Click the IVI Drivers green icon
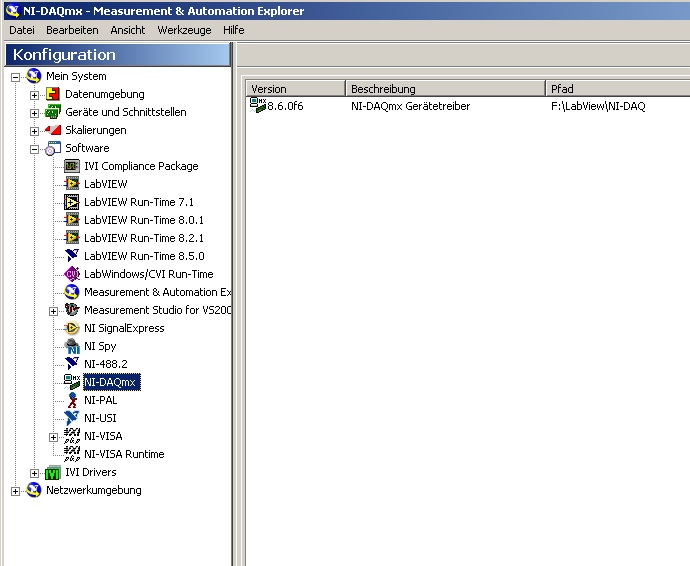The width and height of the screenshot is (690, 566). 53,472
